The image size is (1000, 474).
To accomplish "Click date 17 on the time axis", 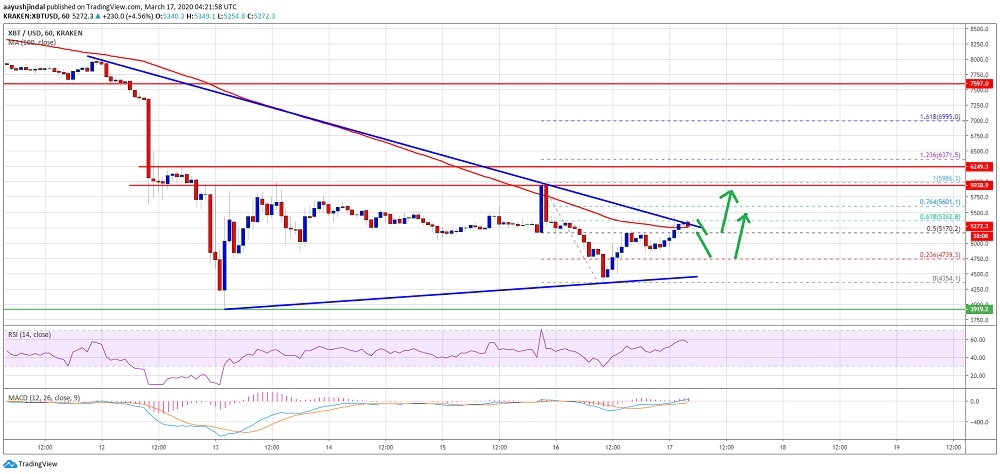I will tap(669, 448).
